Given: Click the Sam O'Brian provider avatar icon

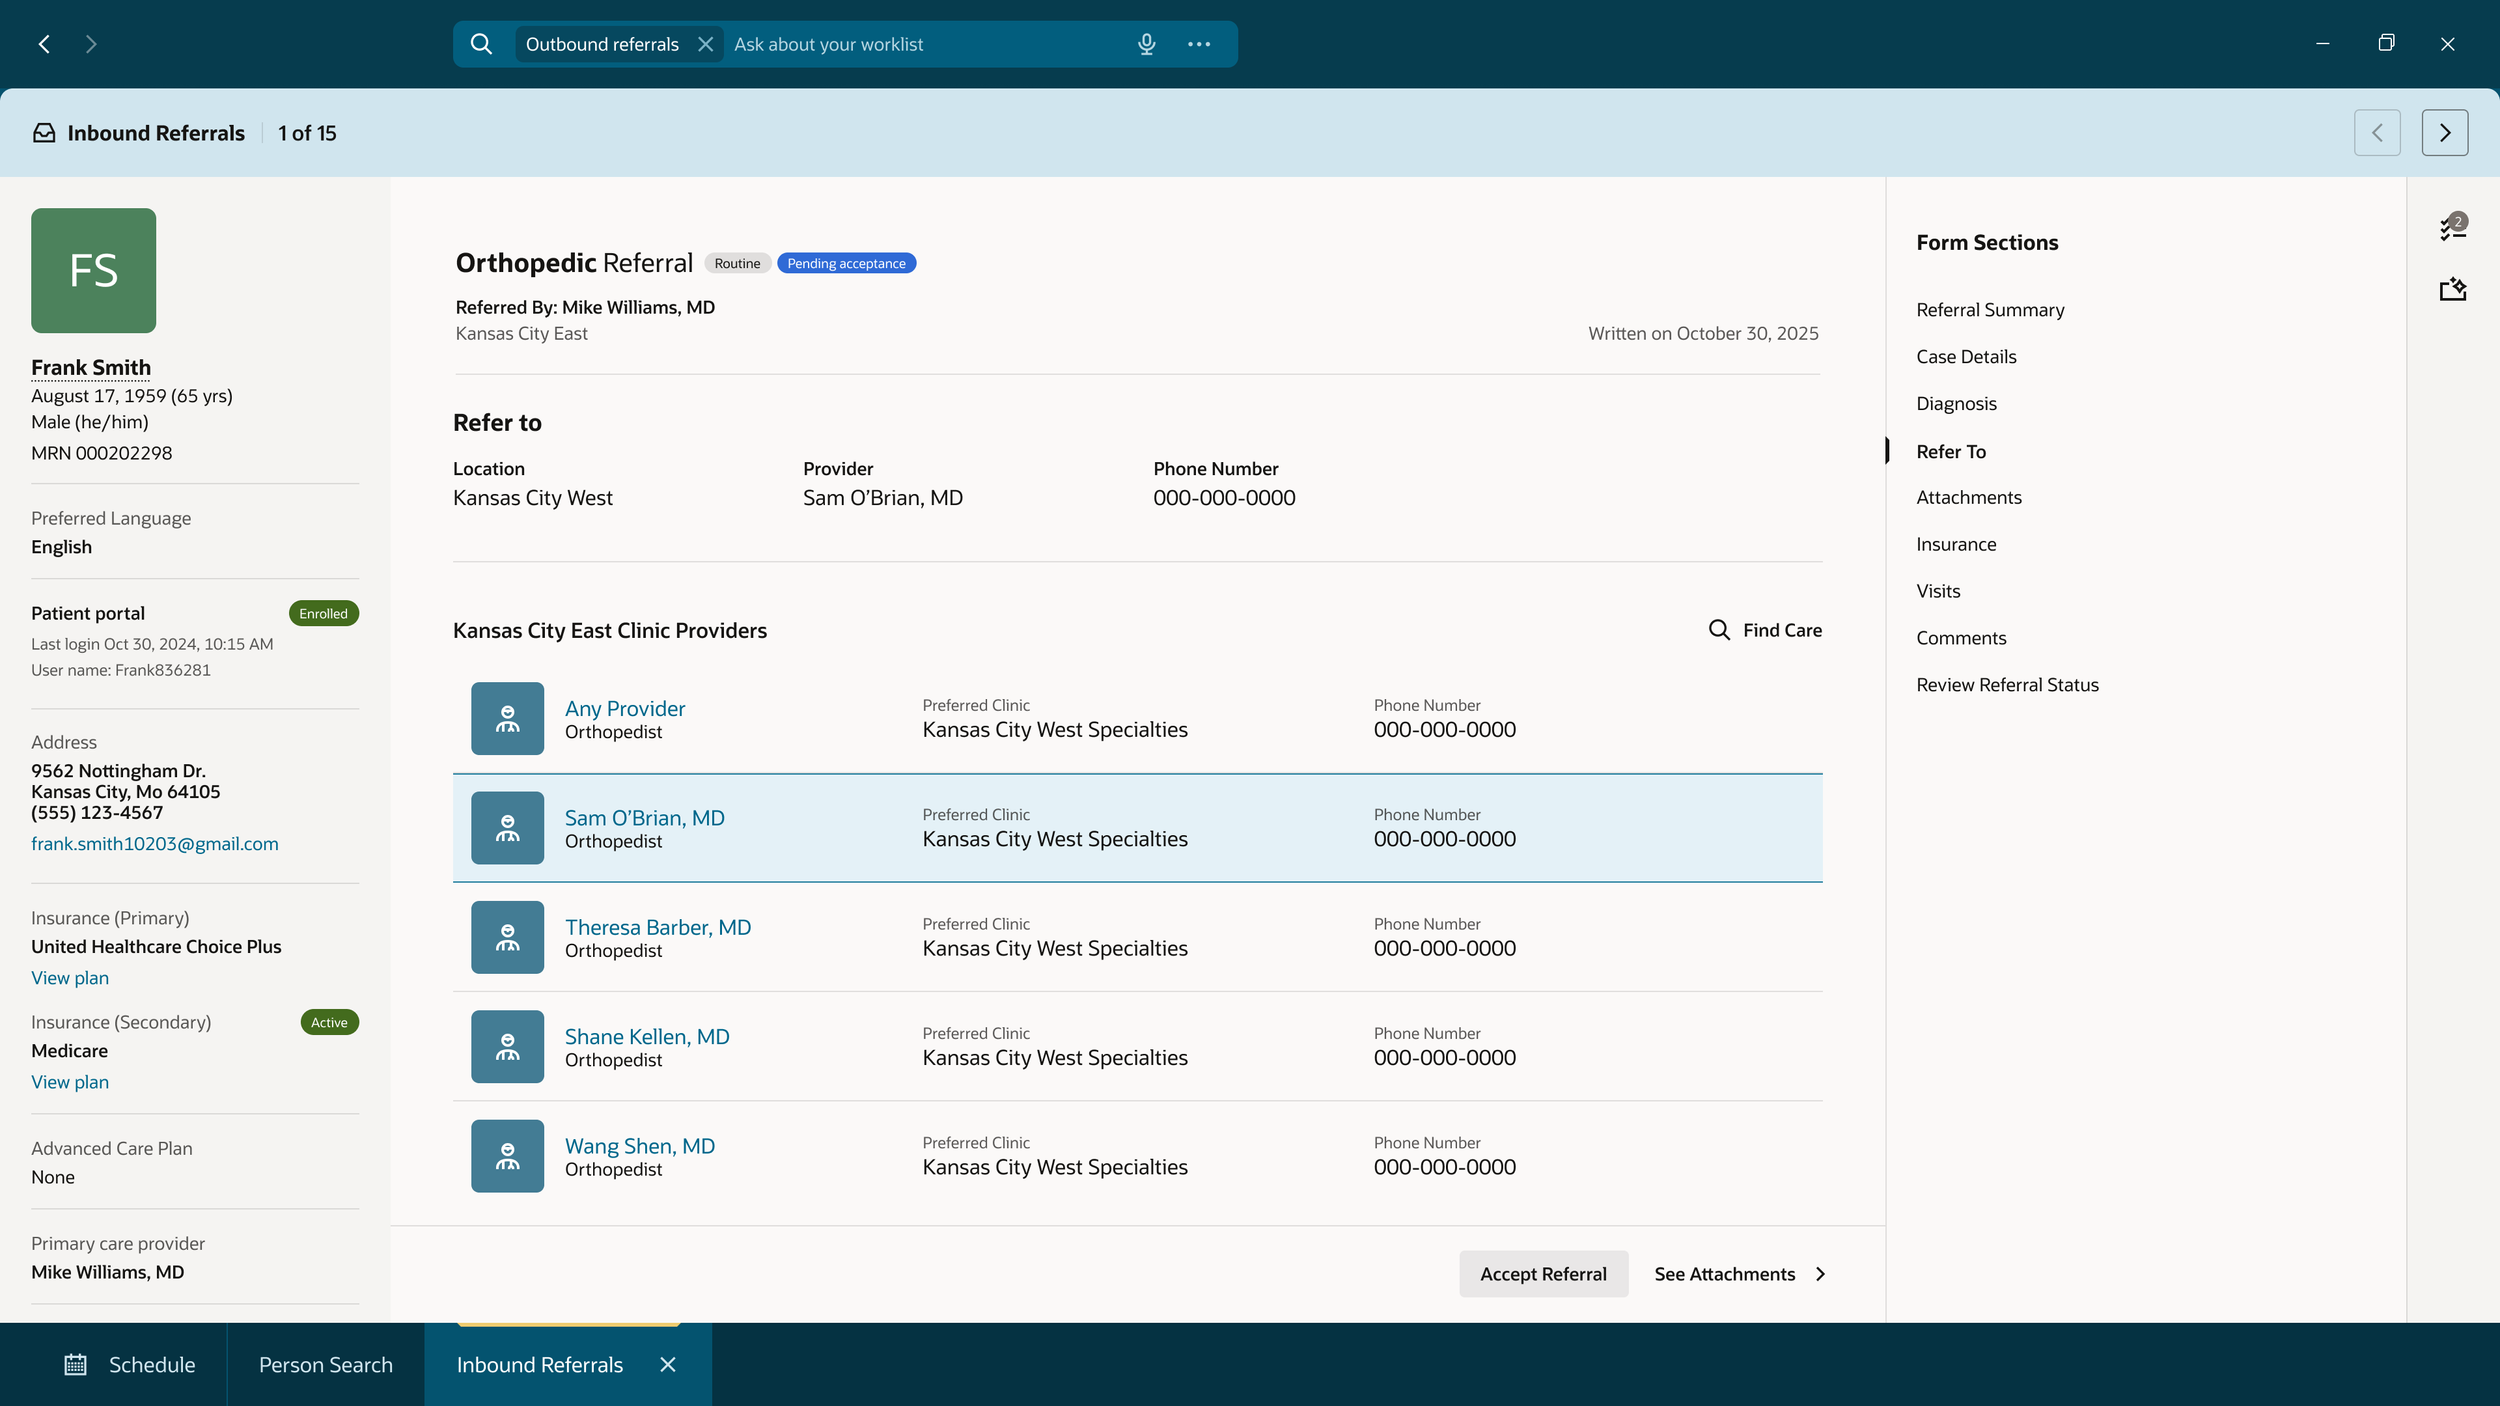Looking at the screenshot, I should click(x=507, y=828).
